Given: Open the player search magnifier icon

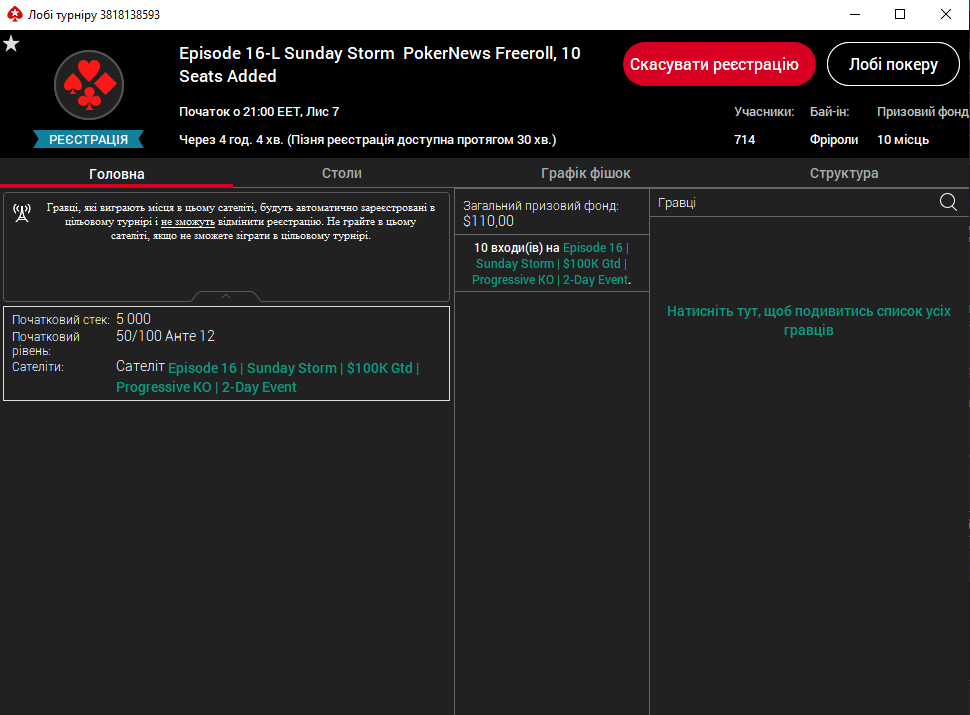Looking at the screenshot, I should (x=948, y=202).
